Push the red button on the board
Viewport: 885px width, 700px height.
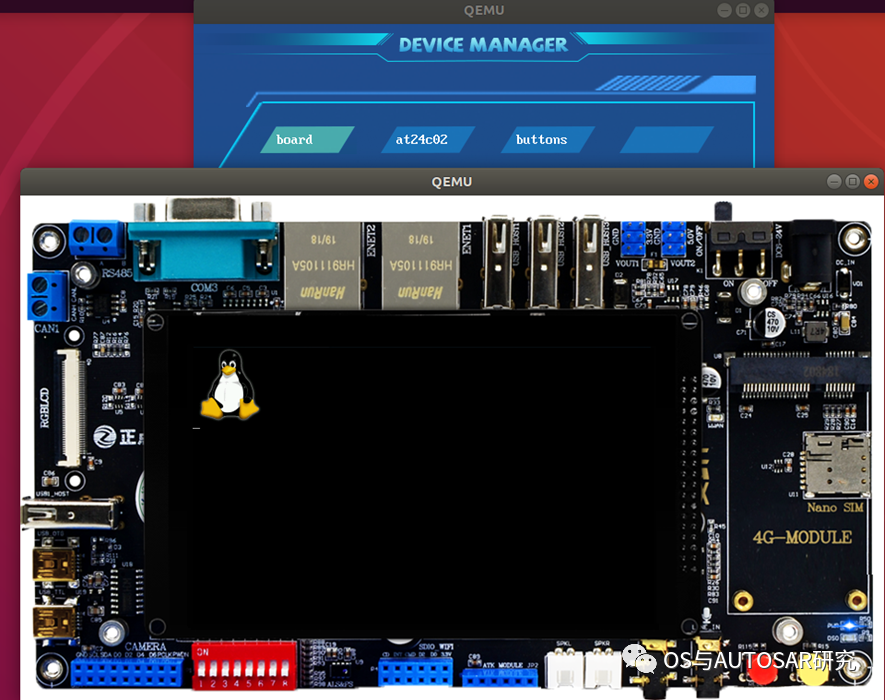point(762,671)
